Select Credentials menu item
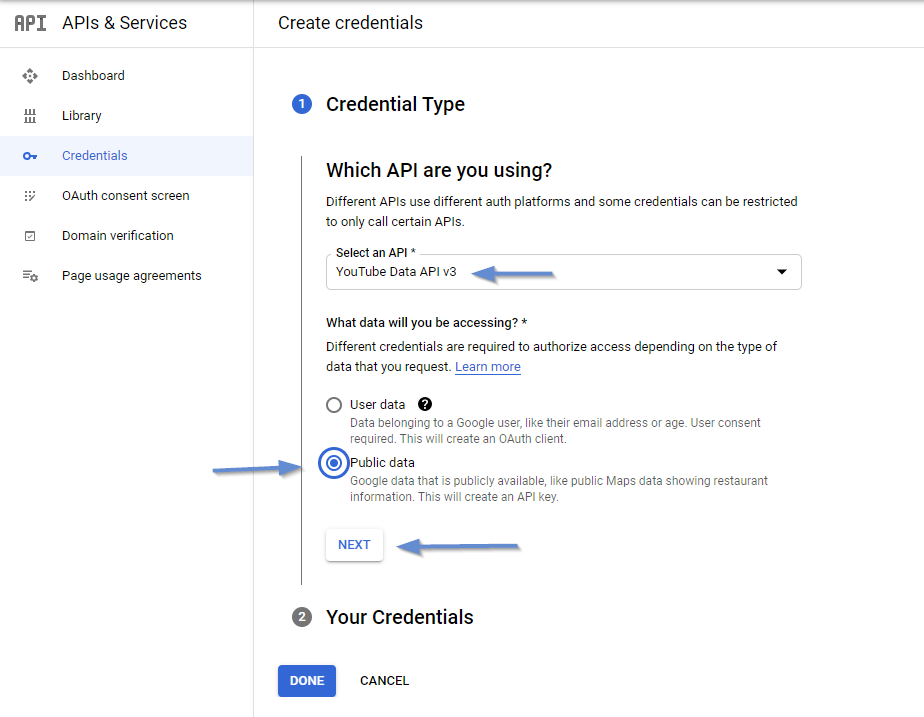 point(127,156)
